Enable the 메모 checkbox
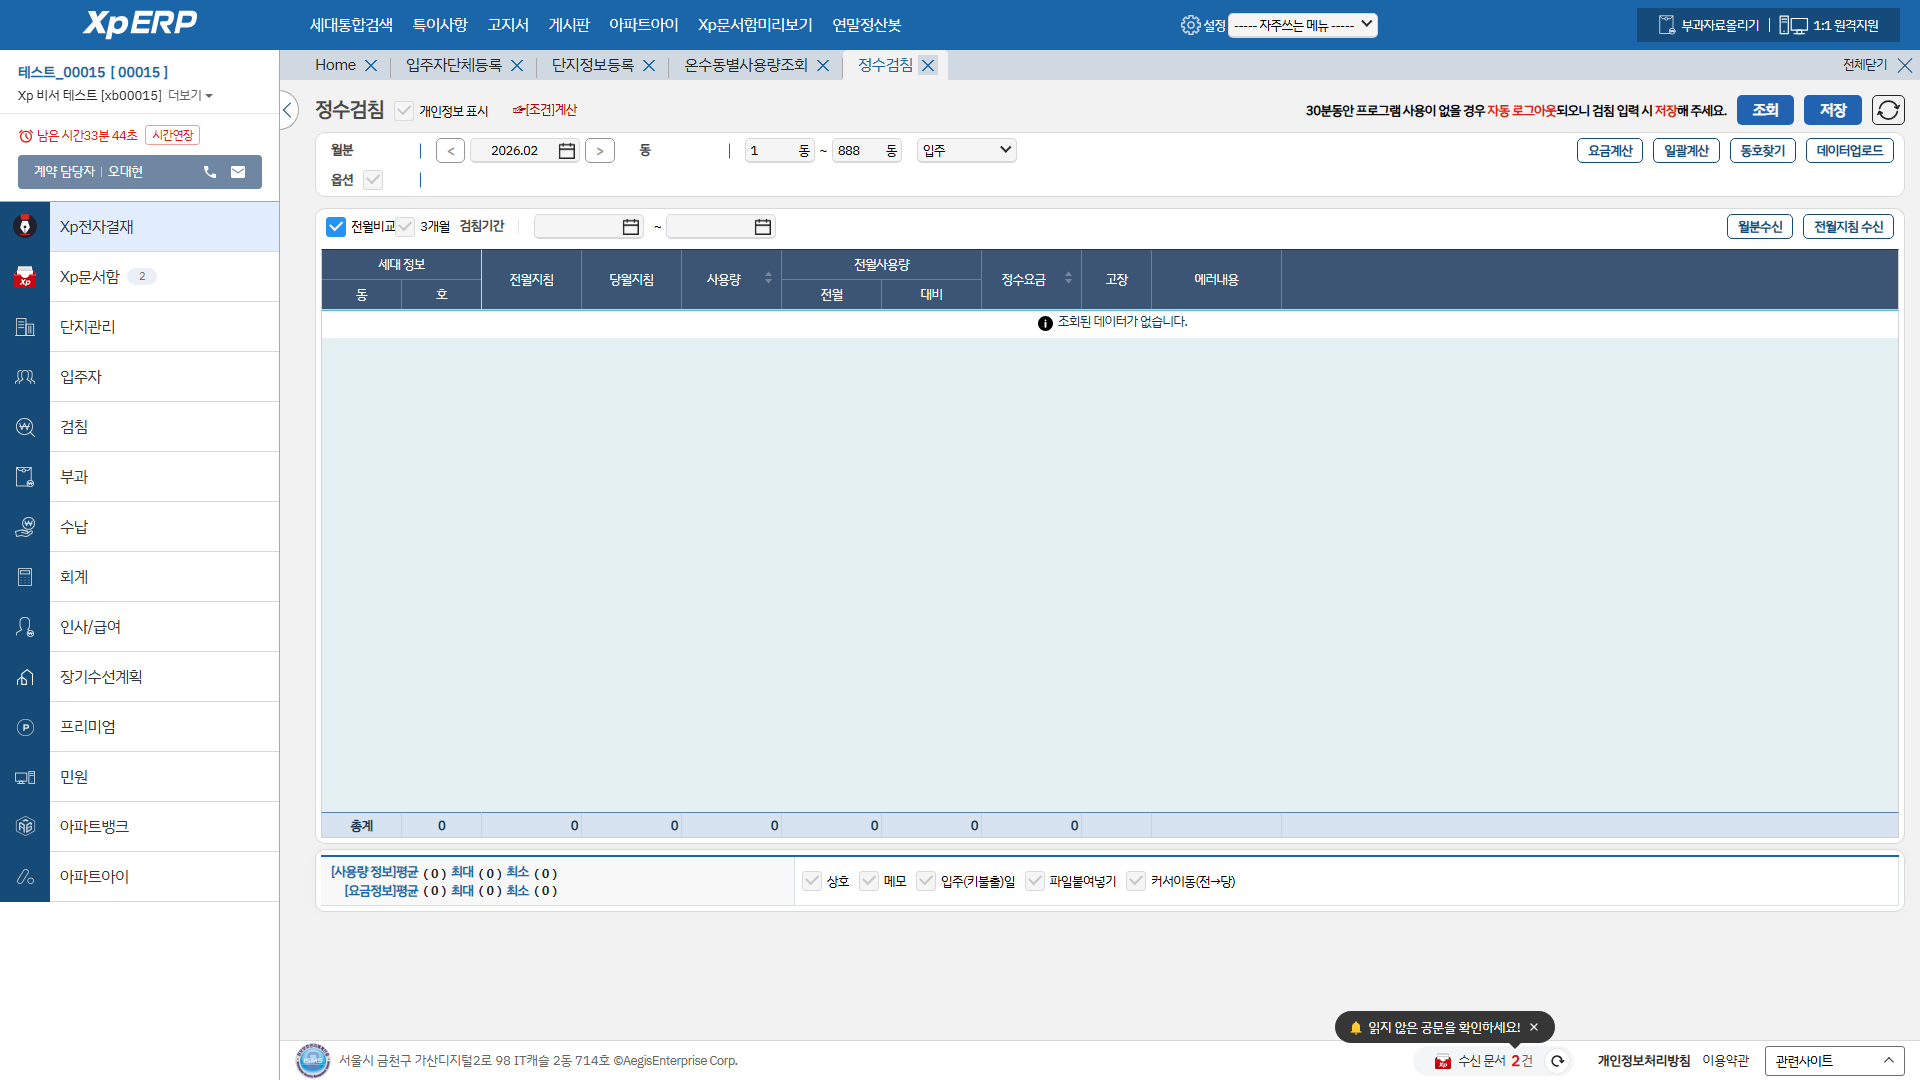 tap(869, 881)
